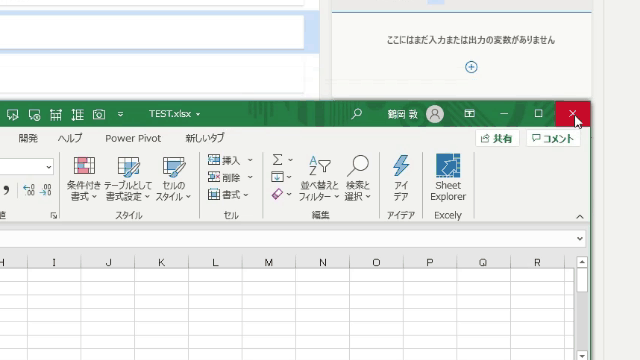Switch to the Power Pivot tab
The image size is (640, 360).
[x=133, y=138]
